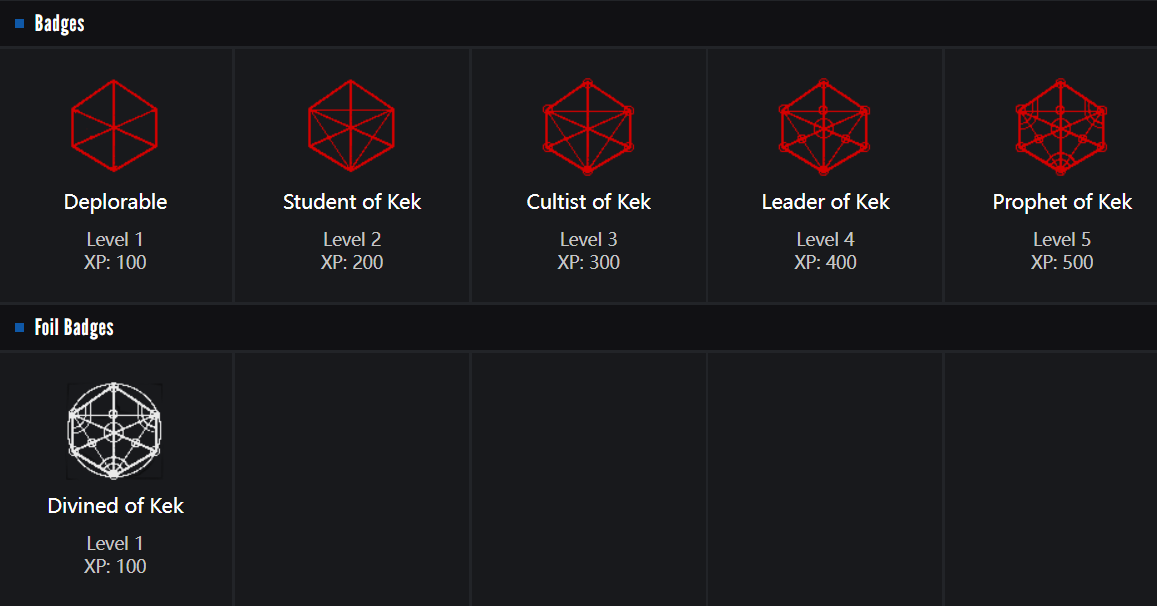
Task: Click the blue square beside Foil Badges
Action: tap(19, 328)
